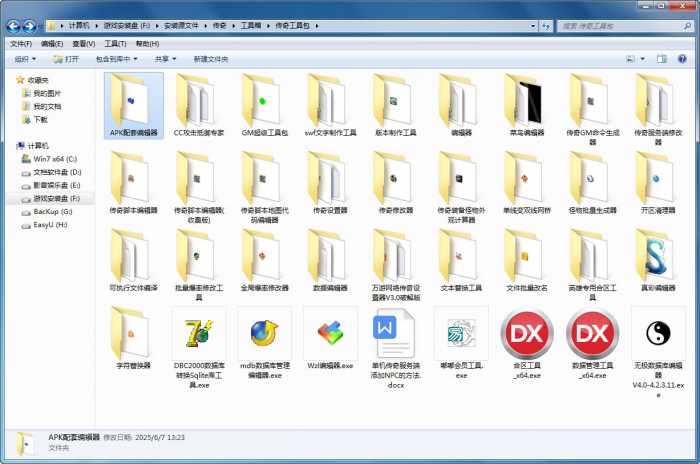700x464 pixels.
Task: Open the 组织 dropdown menu
Action: (x=25, y=59)
